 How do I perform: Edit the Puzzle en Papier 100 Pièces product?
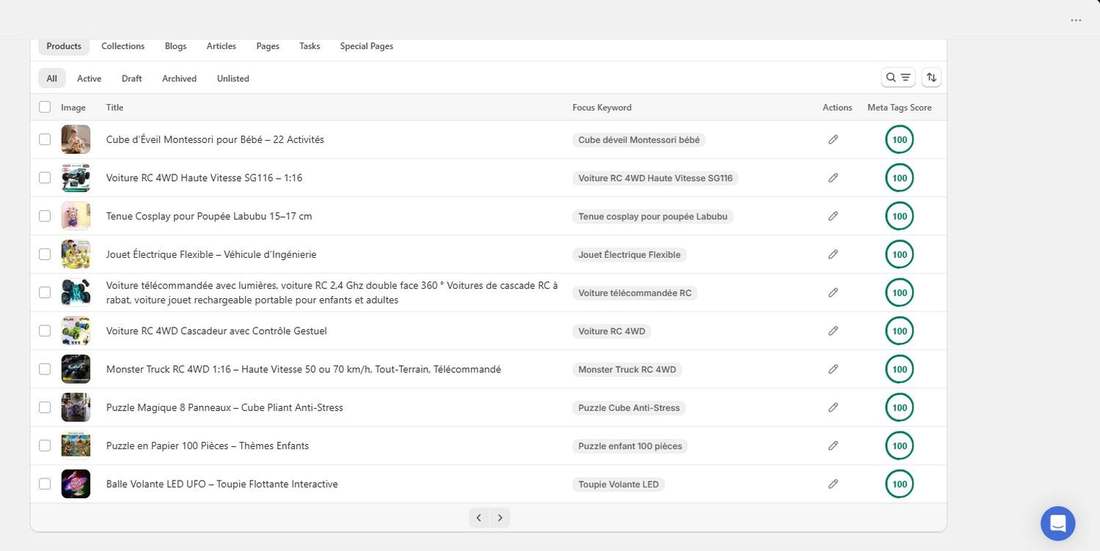coord(833,446)
